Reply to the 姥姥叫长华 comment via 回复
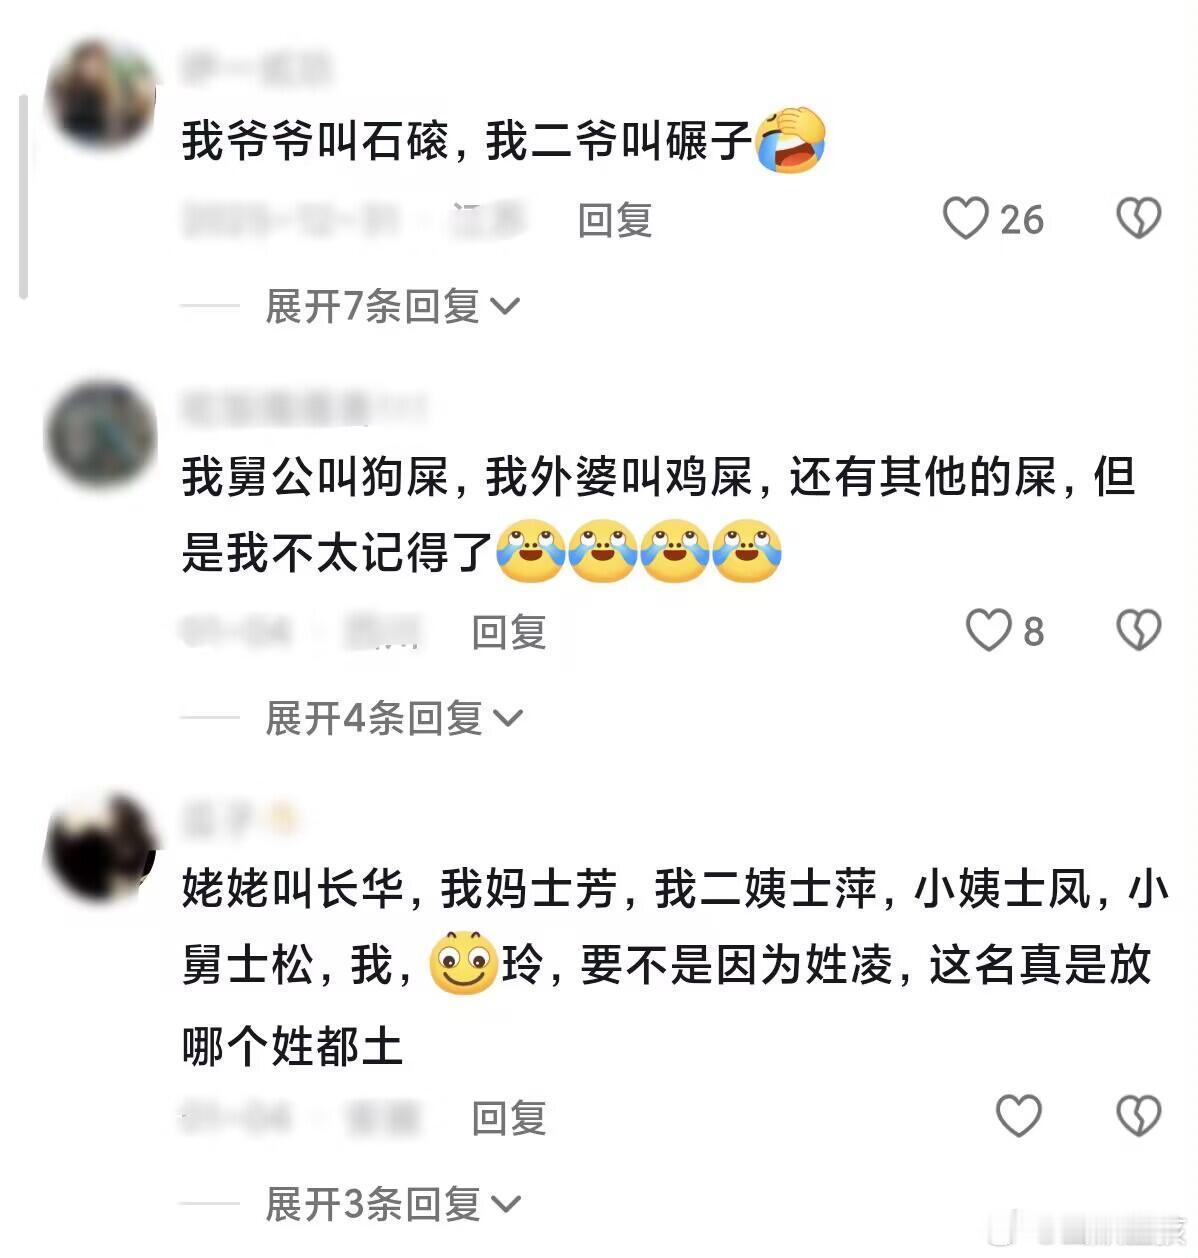The image size is (1198, 1258). [509, 1118]
